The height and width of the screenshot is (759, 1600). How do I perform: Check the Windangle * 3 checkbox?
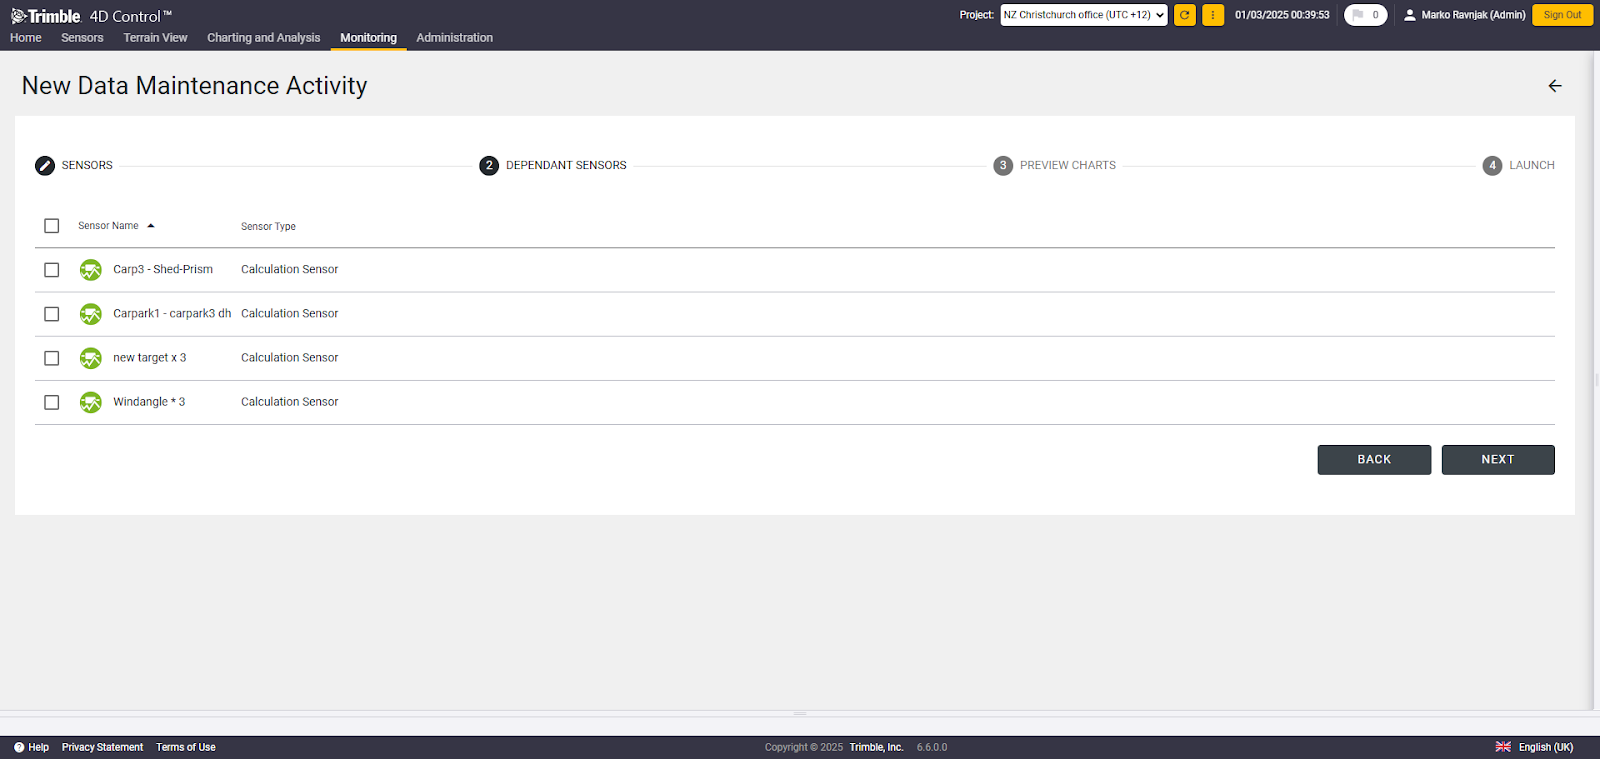52,402
